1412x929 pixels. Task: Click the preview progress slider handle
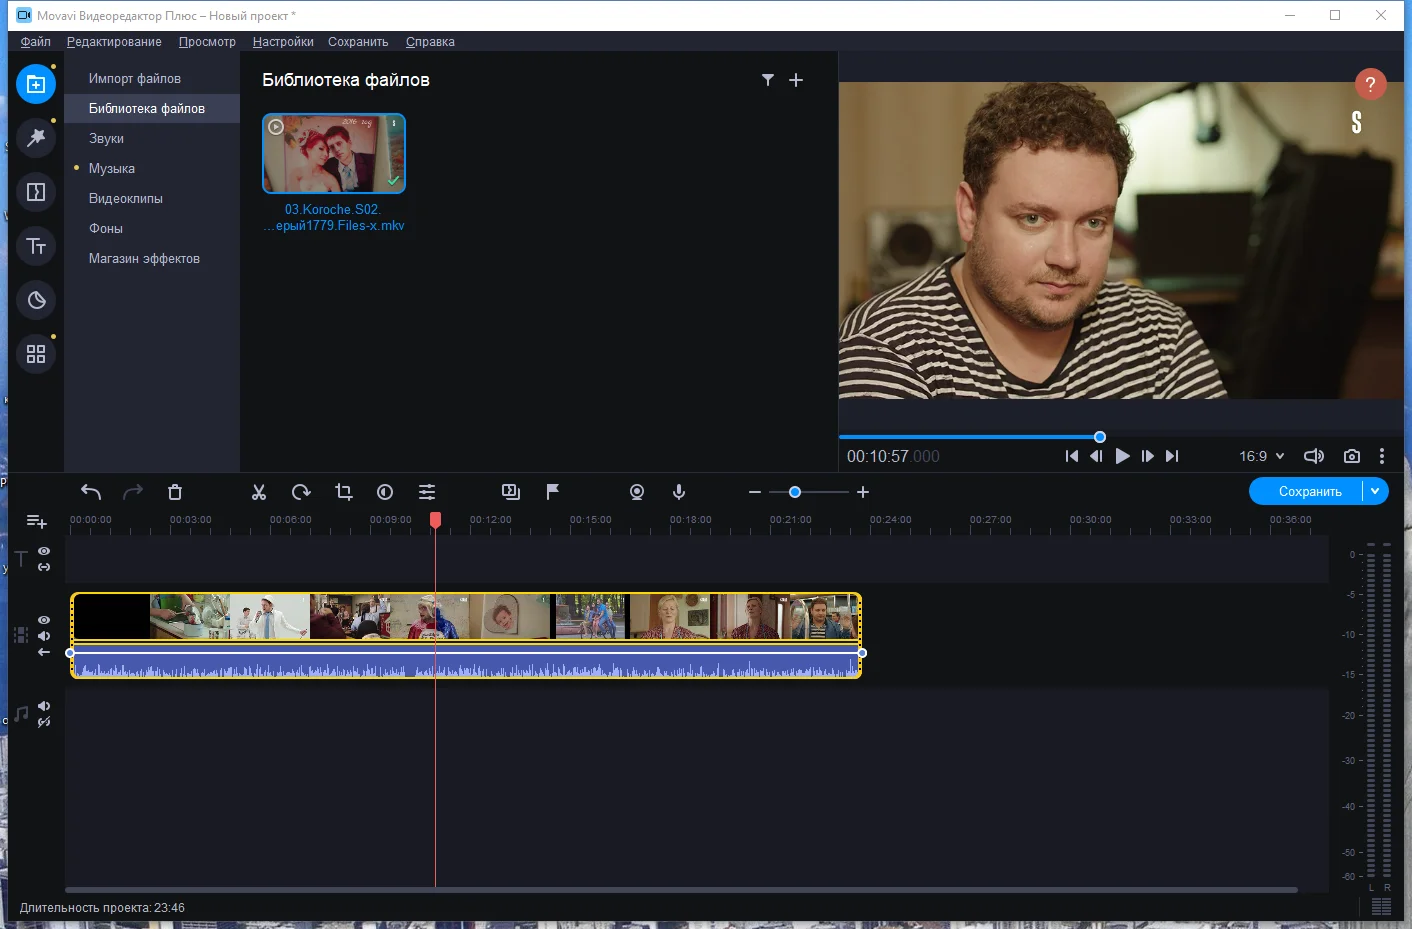(x=1100, y=437)
